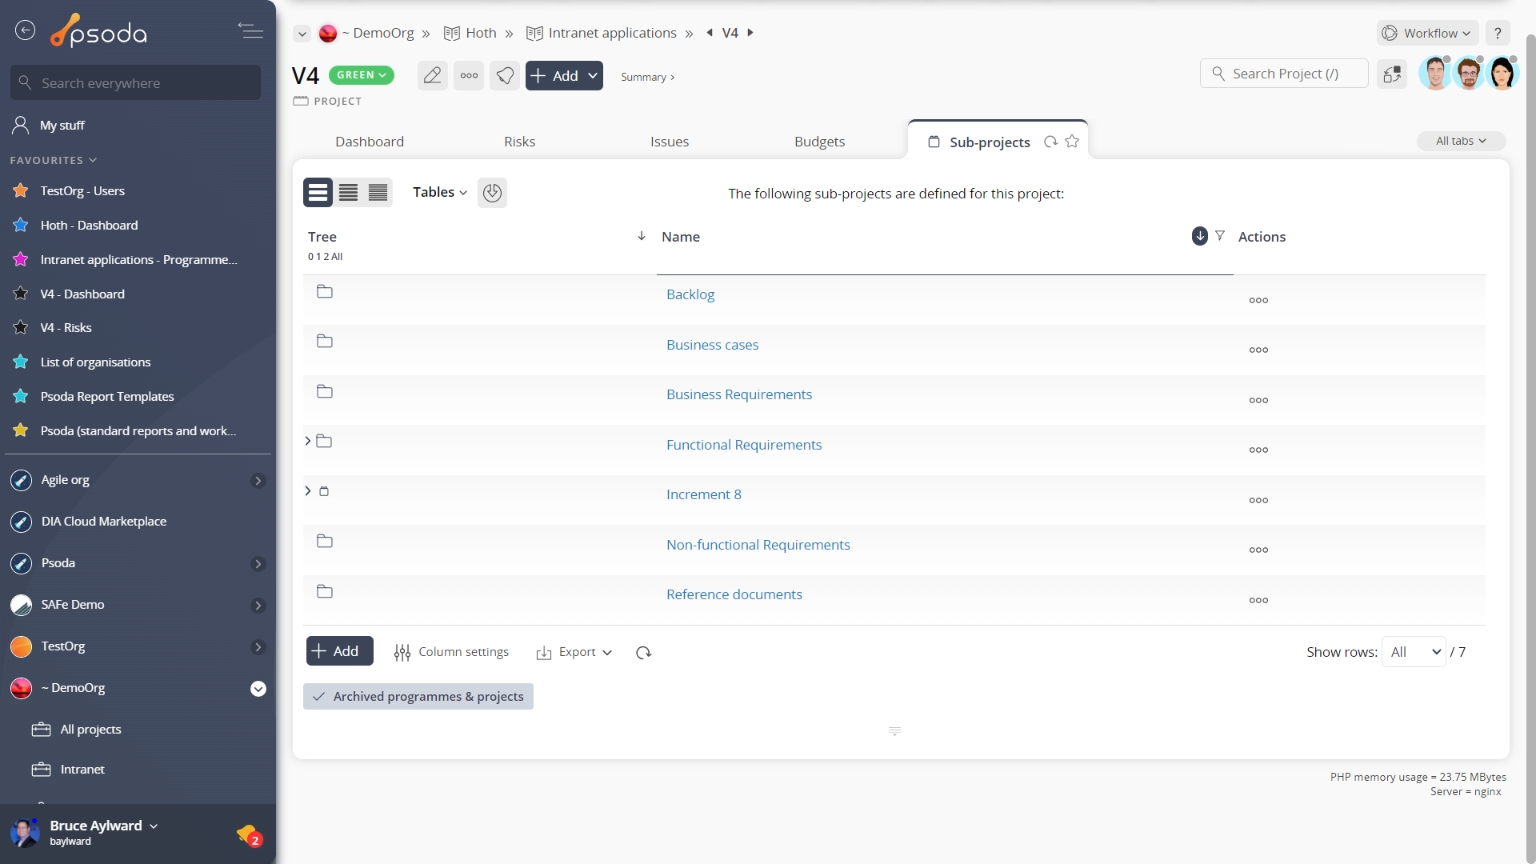Switch to the Issues tab

(x=670, y=141)
